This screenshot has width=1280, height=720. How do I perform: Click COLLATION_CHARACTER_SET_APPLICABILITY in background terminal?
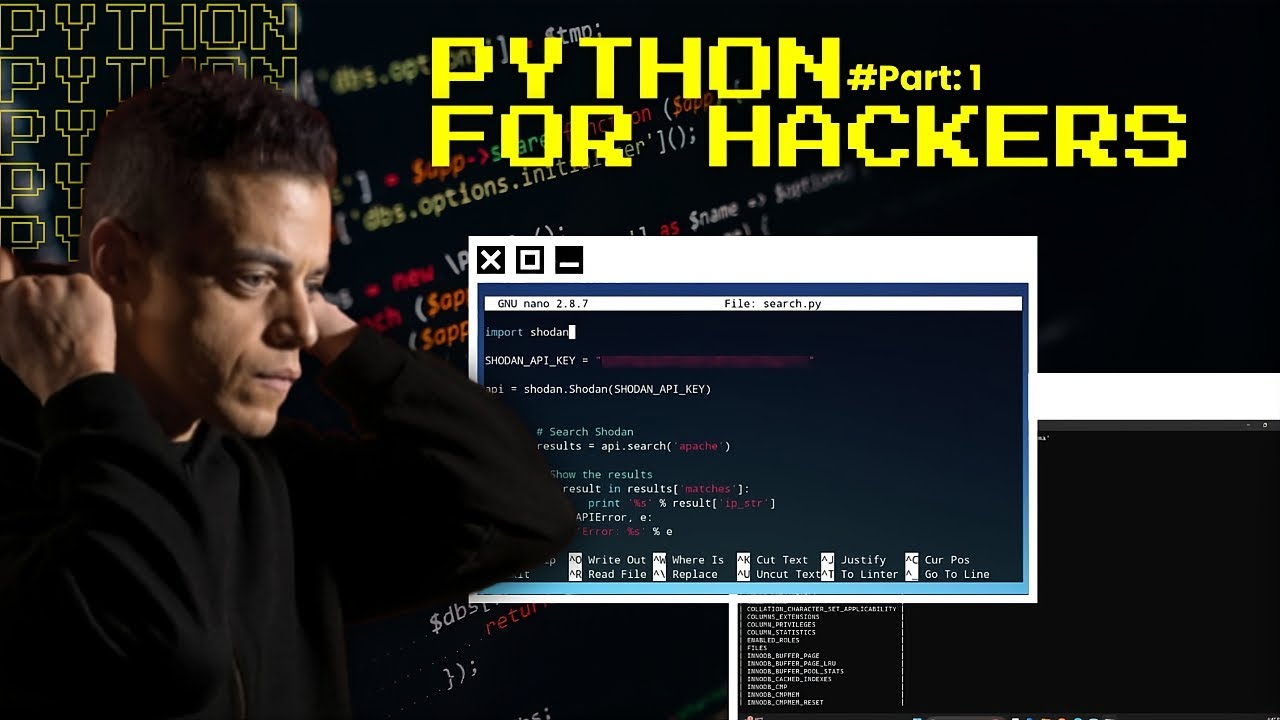coord(821,609)
